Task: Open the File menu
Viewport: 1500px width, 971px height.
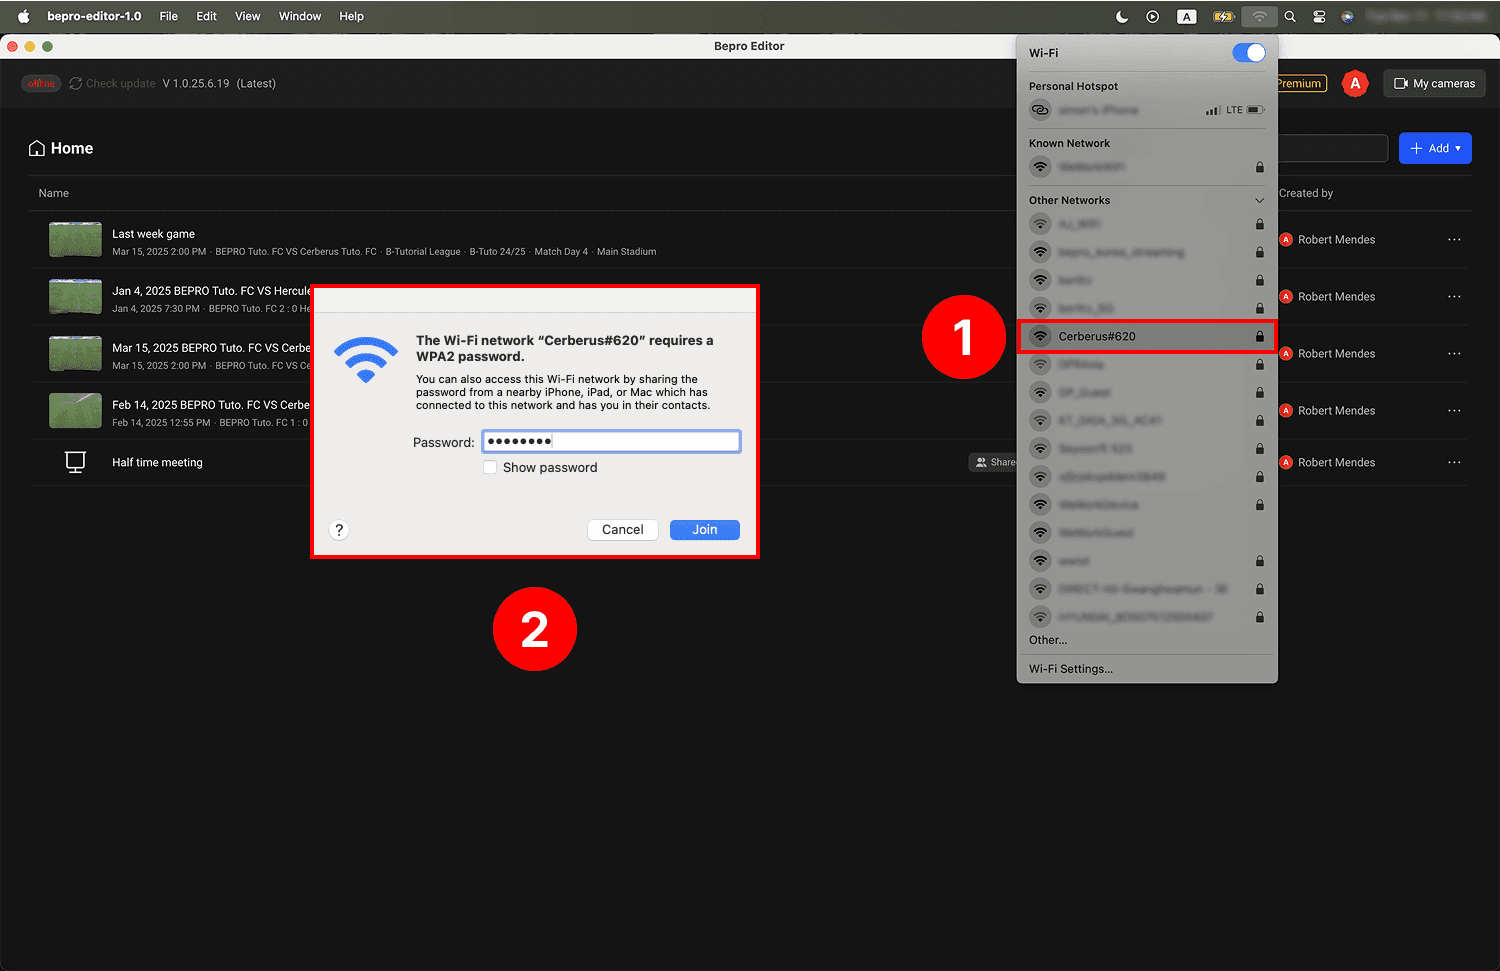Action: (169, 16)
